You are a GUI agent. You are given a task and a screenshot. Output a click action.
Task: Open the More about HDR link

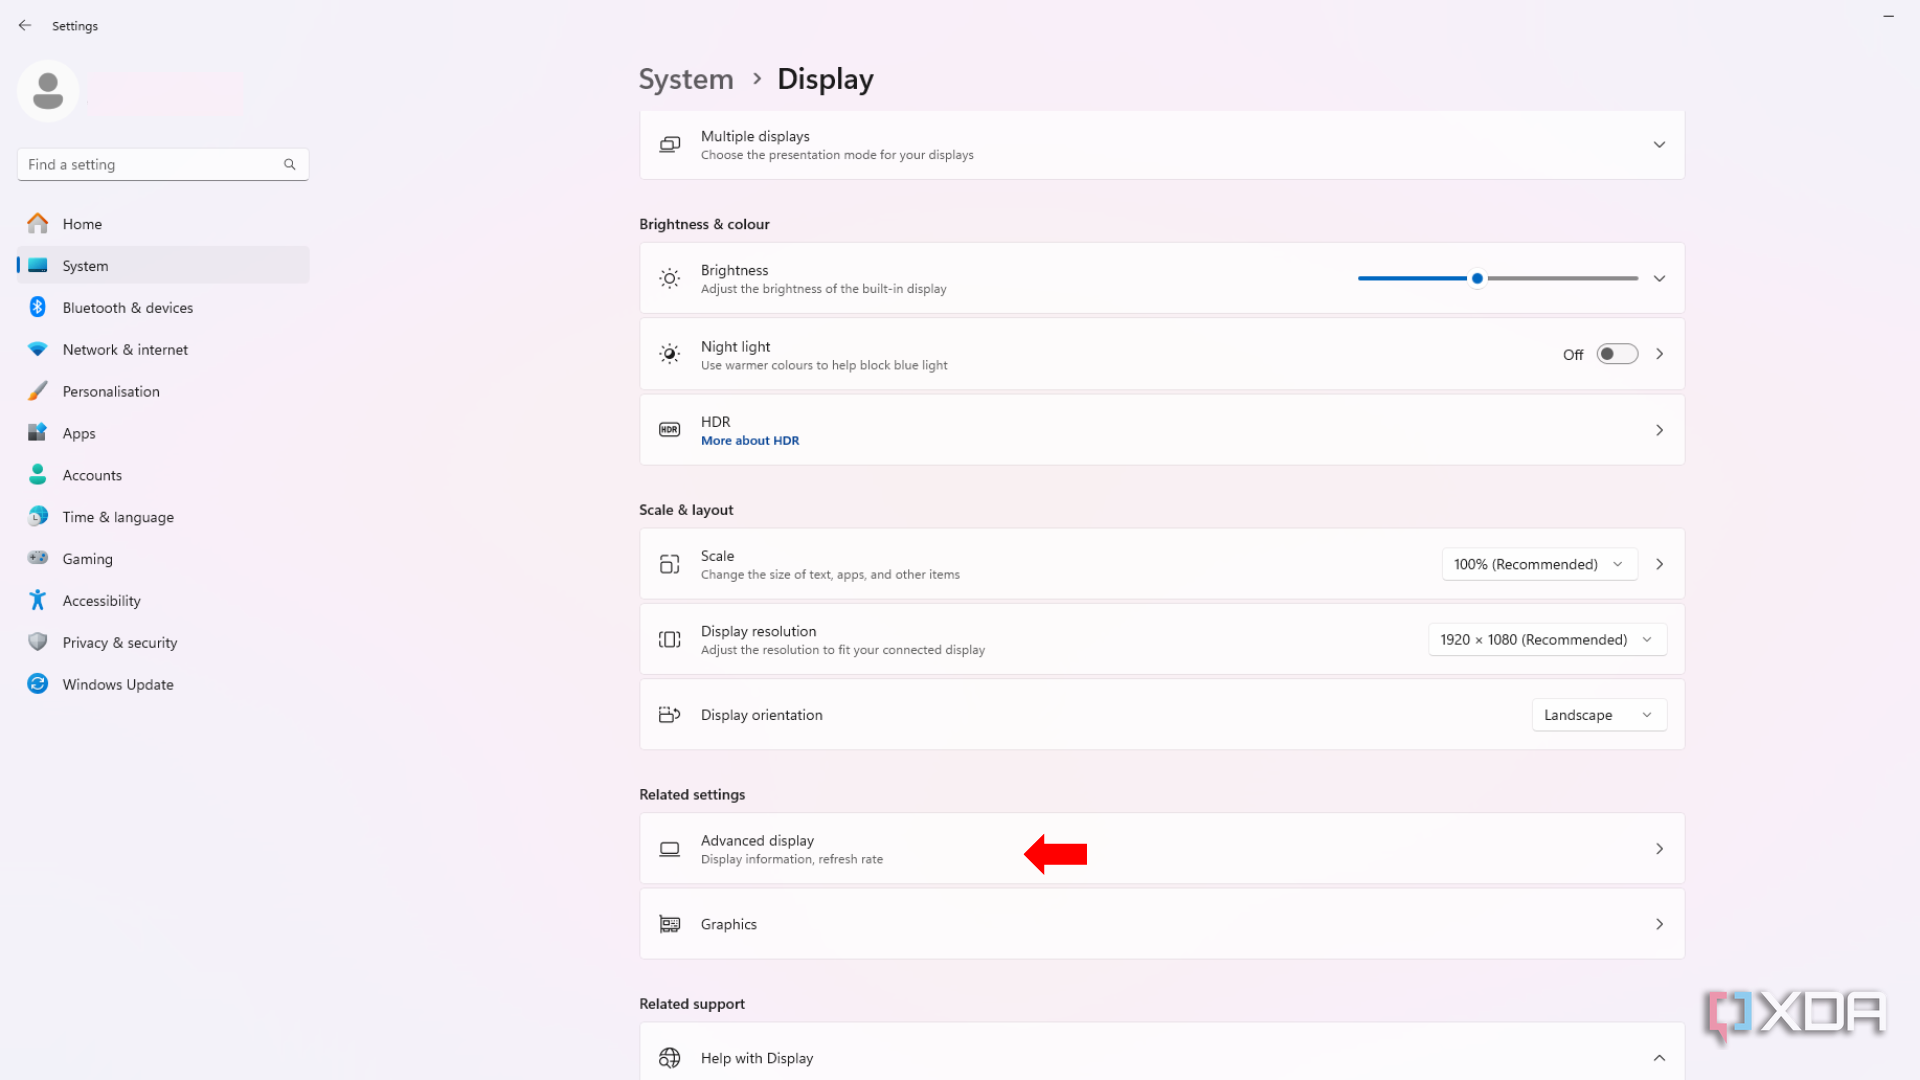pos(749,440)
